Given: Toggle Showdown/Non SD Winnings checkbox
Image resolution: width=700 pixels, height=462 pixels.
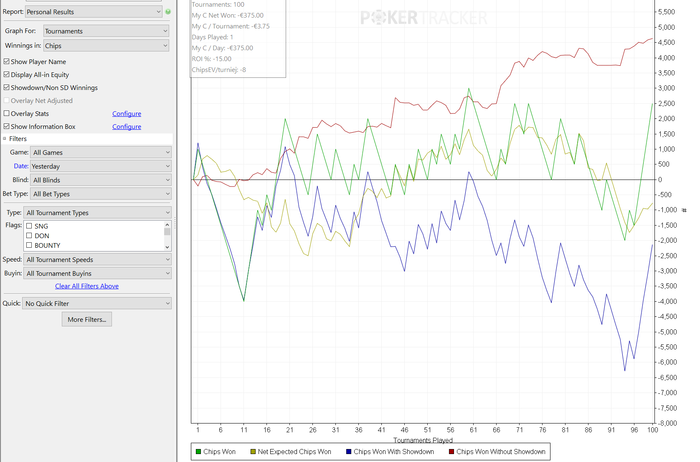Looking at the screenshot, I should click(6, 87).
